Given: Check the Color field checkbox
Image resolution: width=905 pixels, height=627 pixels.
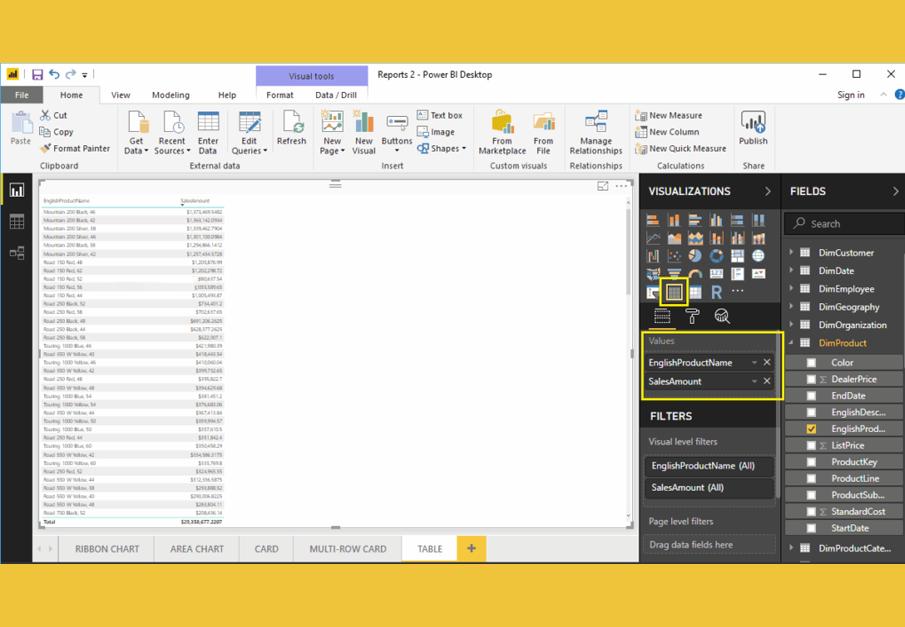Looking at the screenshot, I should click(811, 363).
